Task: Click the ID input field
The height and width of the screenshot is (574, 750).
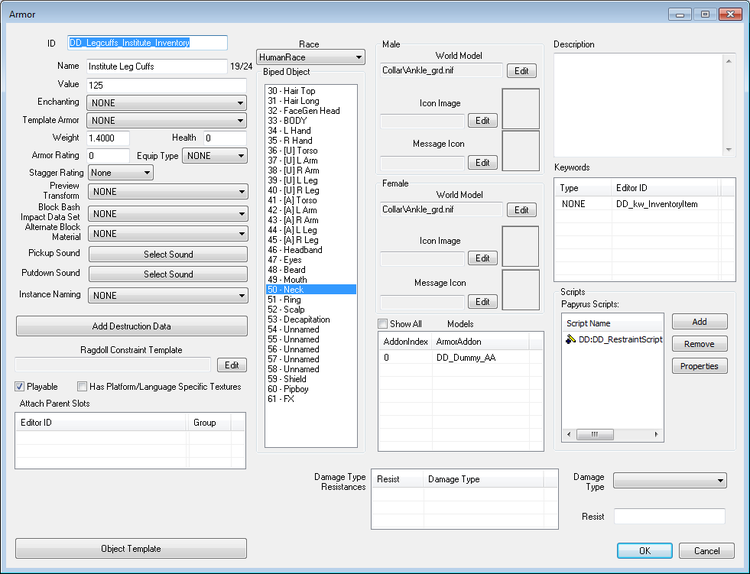Action: tap(147, 43)
